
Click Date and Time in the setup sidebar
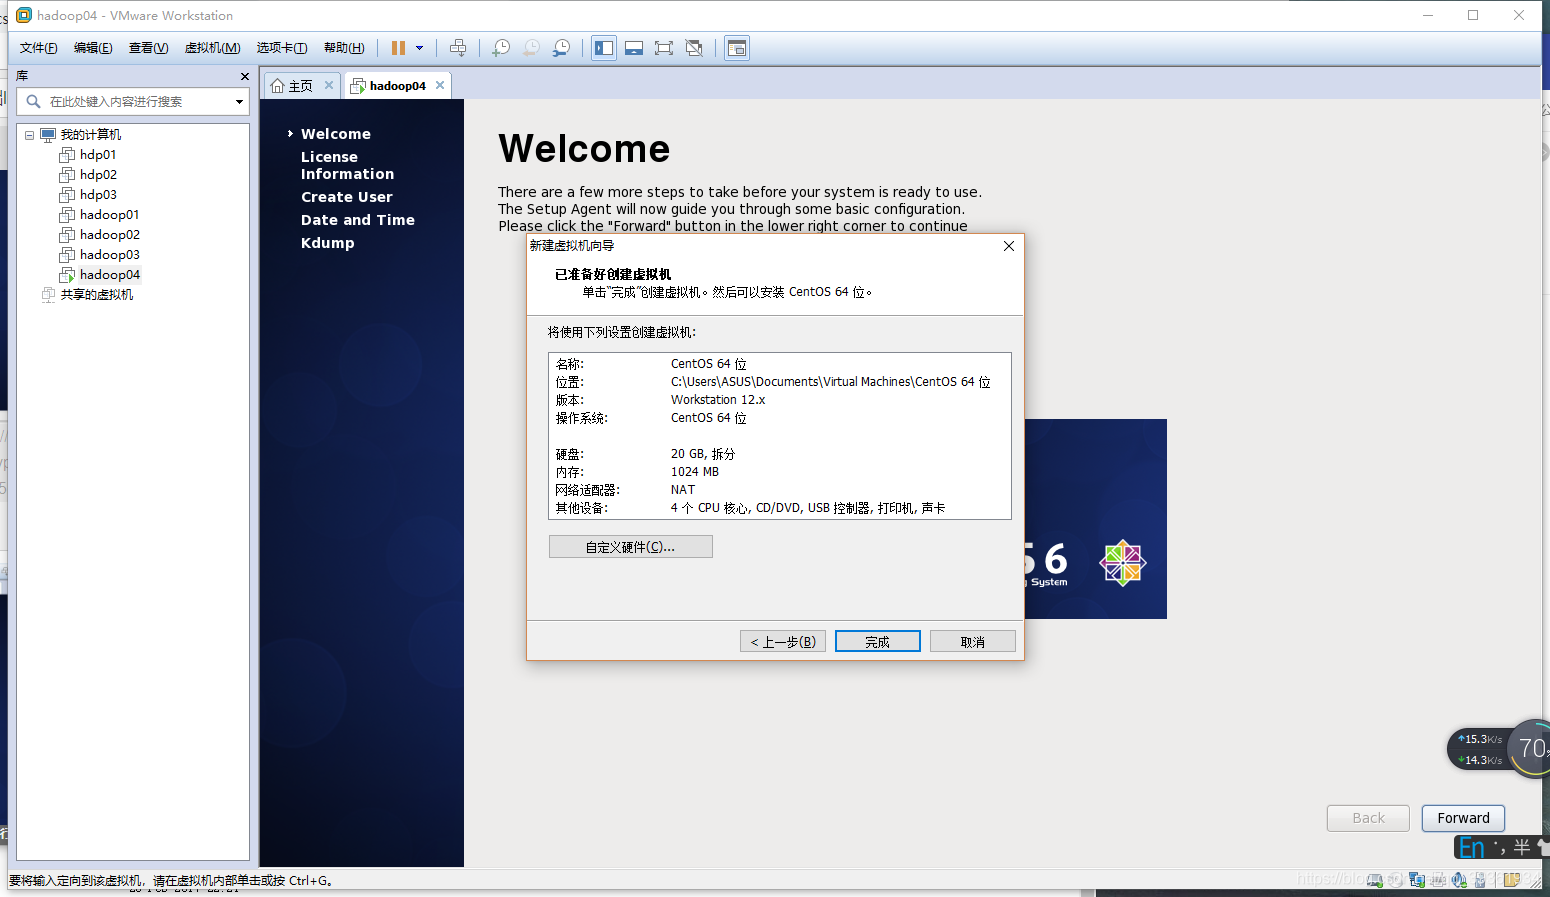pyautogui.click(x=357, y=220)
